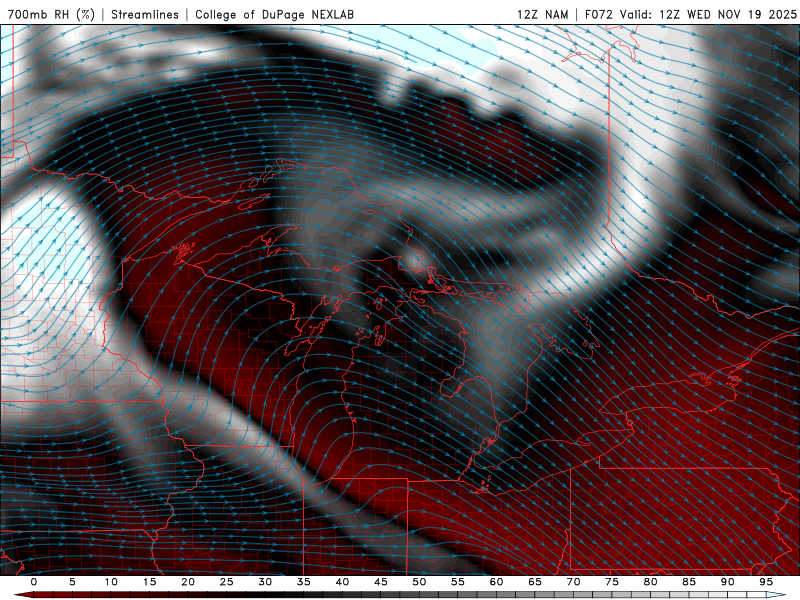Click the '5' value on color scale
The image size is (800, 600).
coord(72,582)
